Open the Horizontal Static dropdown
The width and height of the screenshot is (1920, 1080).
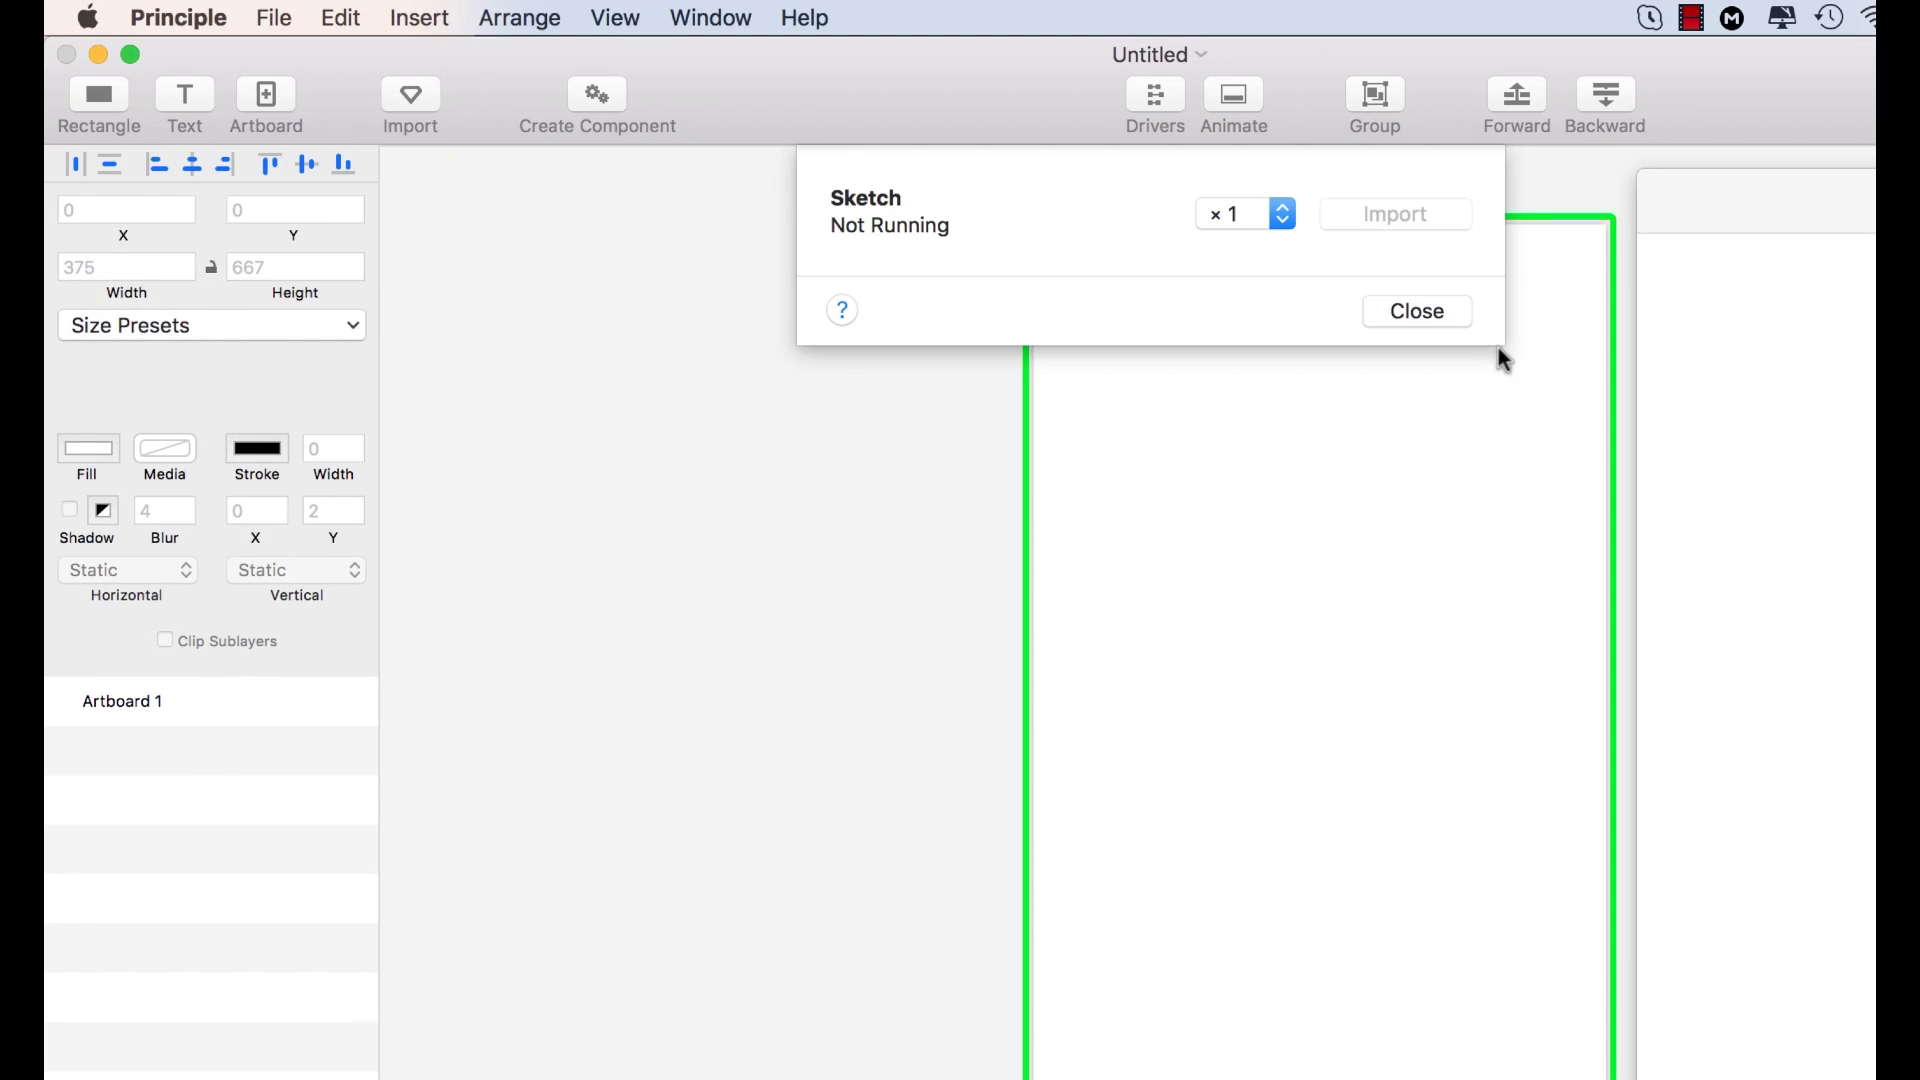pyautogui.click(x=128, y=570)
